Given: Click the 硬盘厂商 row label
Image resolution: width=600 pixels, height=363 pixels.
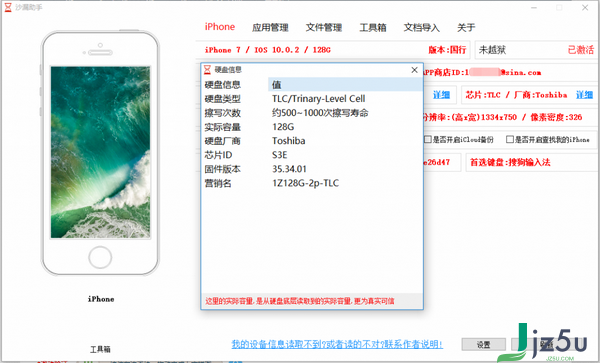Looking at the screenshot, I should 222,141.
